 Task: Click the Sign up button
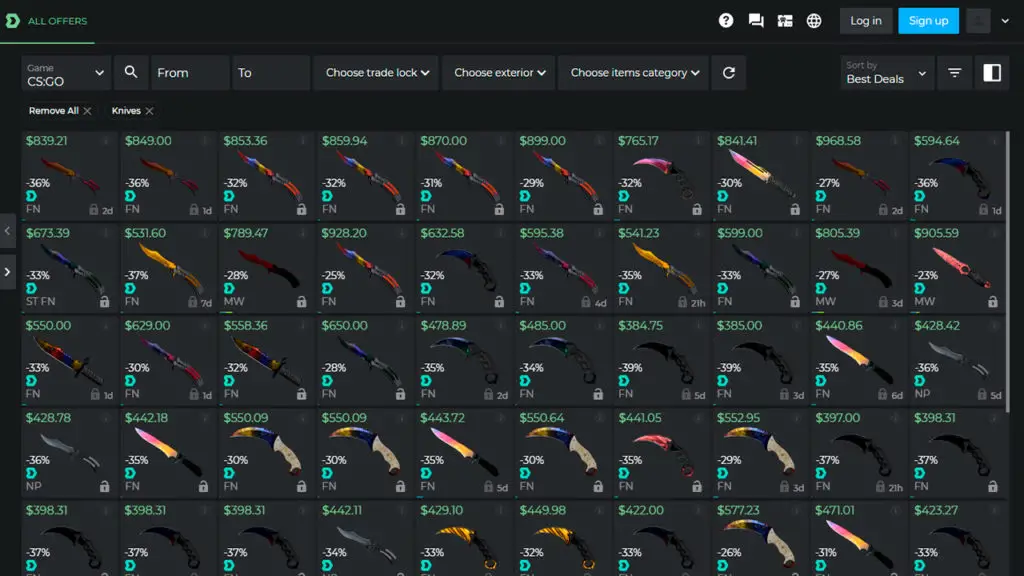(928, 21)
